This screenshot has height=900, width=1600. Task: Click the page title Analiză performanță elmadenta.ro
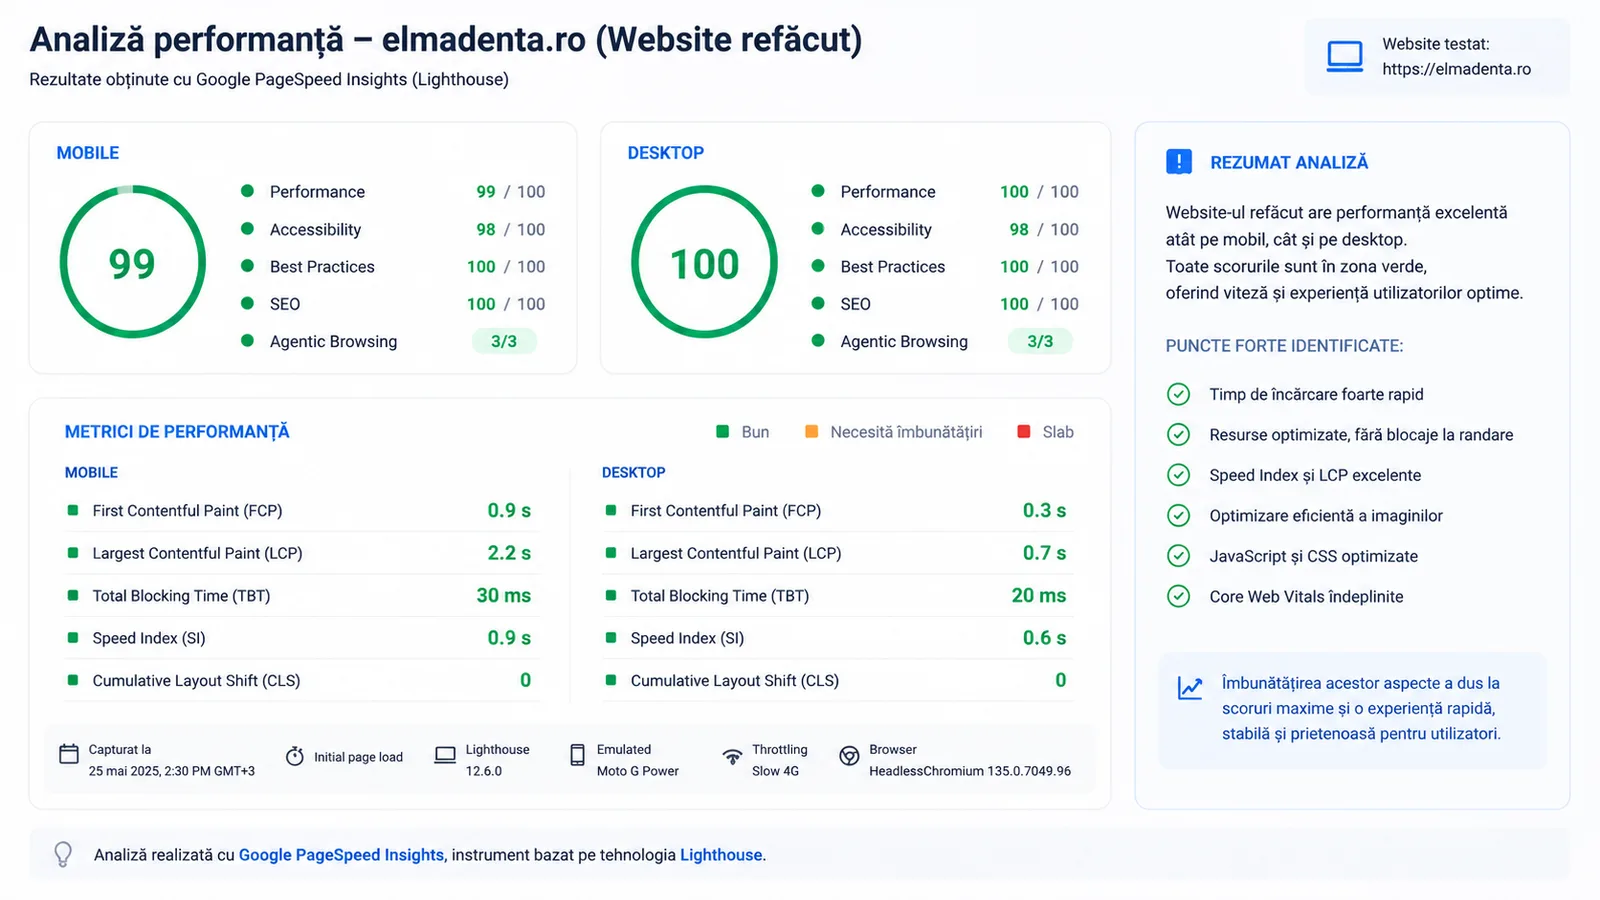click(446, 39)
